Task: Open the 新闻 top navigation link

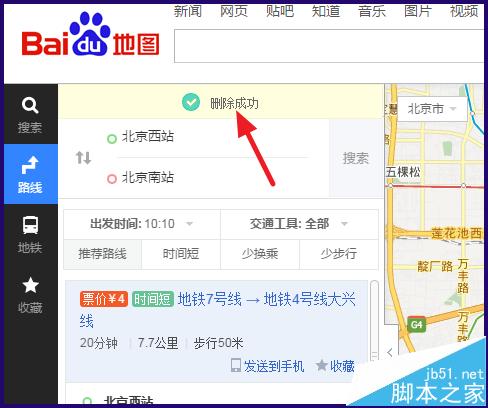Action: pos(188,11)
